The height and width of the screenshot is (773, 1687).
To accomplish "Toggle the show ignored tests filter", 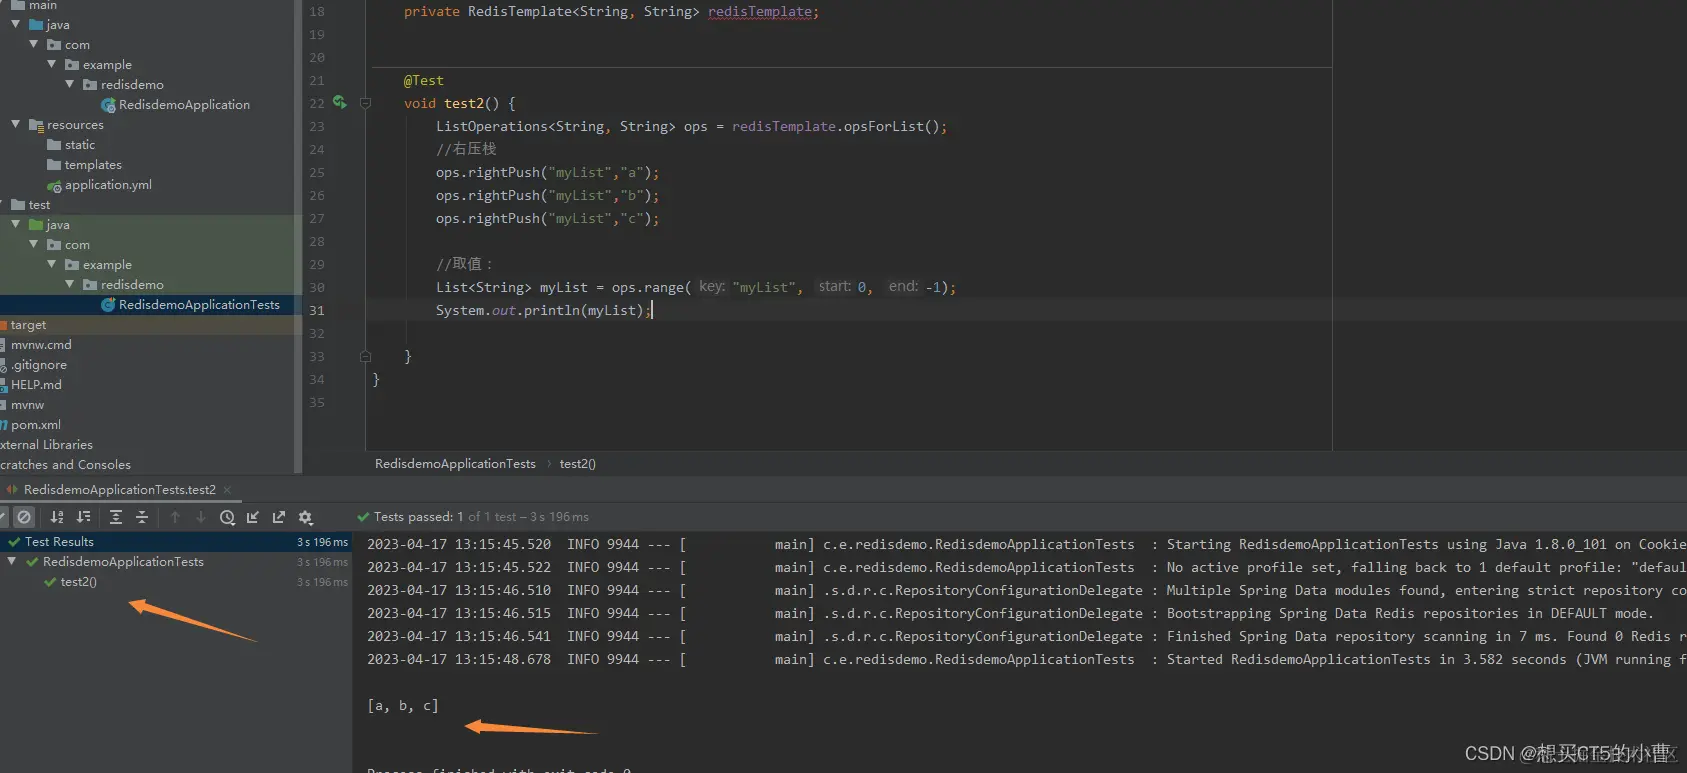I will [24, 517].
